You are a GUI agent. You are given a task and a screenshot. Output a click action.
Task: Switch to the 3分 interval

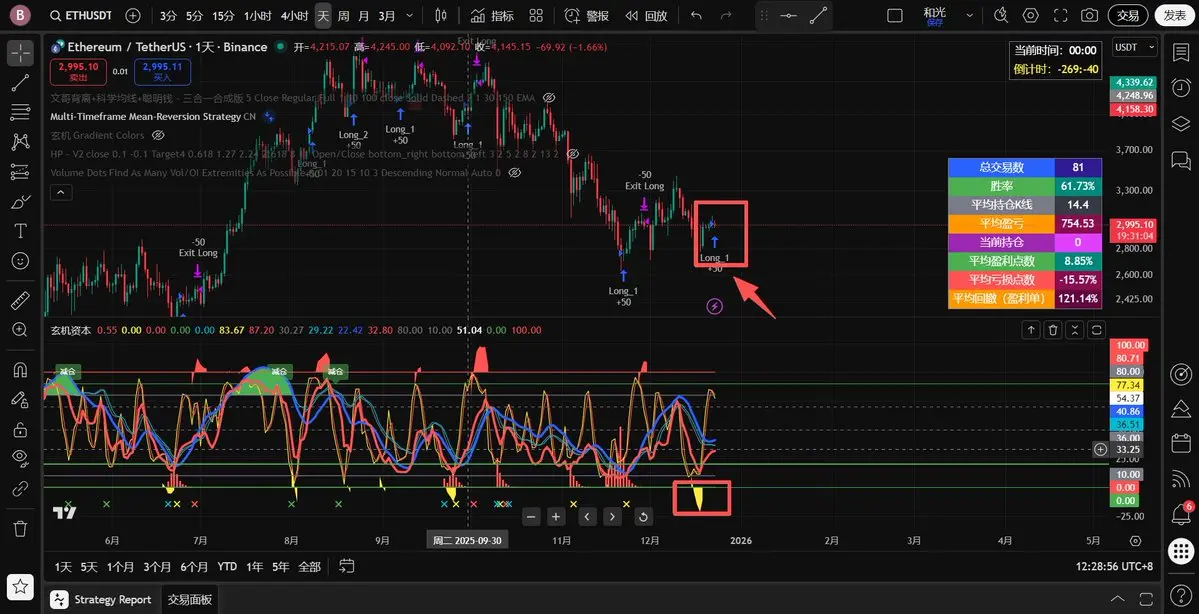tap(167, 15)
